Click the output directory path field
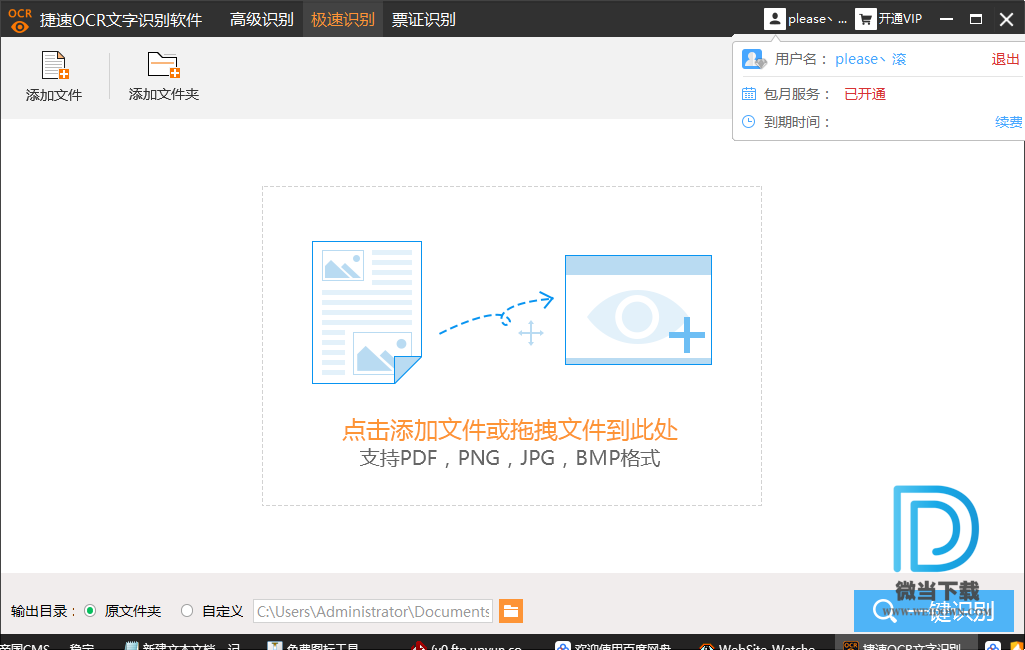 [x=373, y=611]
